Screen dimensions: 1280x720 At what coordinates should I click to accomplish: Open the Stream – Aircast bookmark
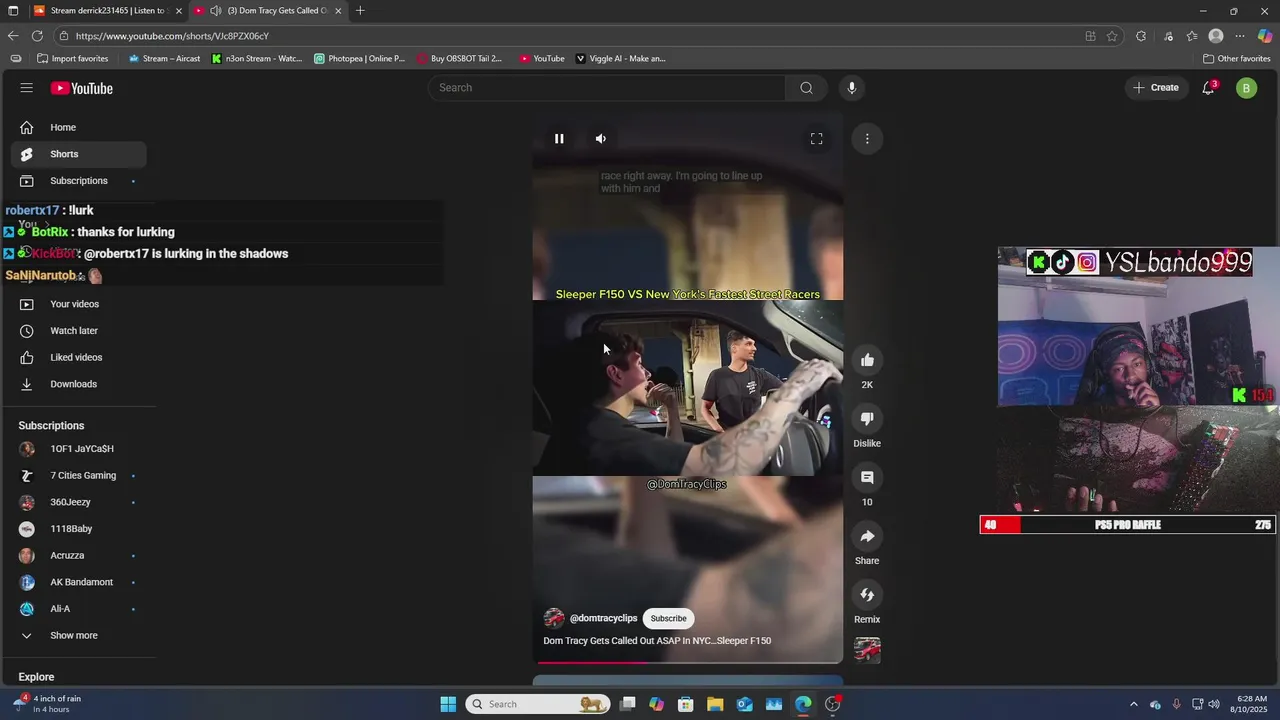tap(165, 59)
